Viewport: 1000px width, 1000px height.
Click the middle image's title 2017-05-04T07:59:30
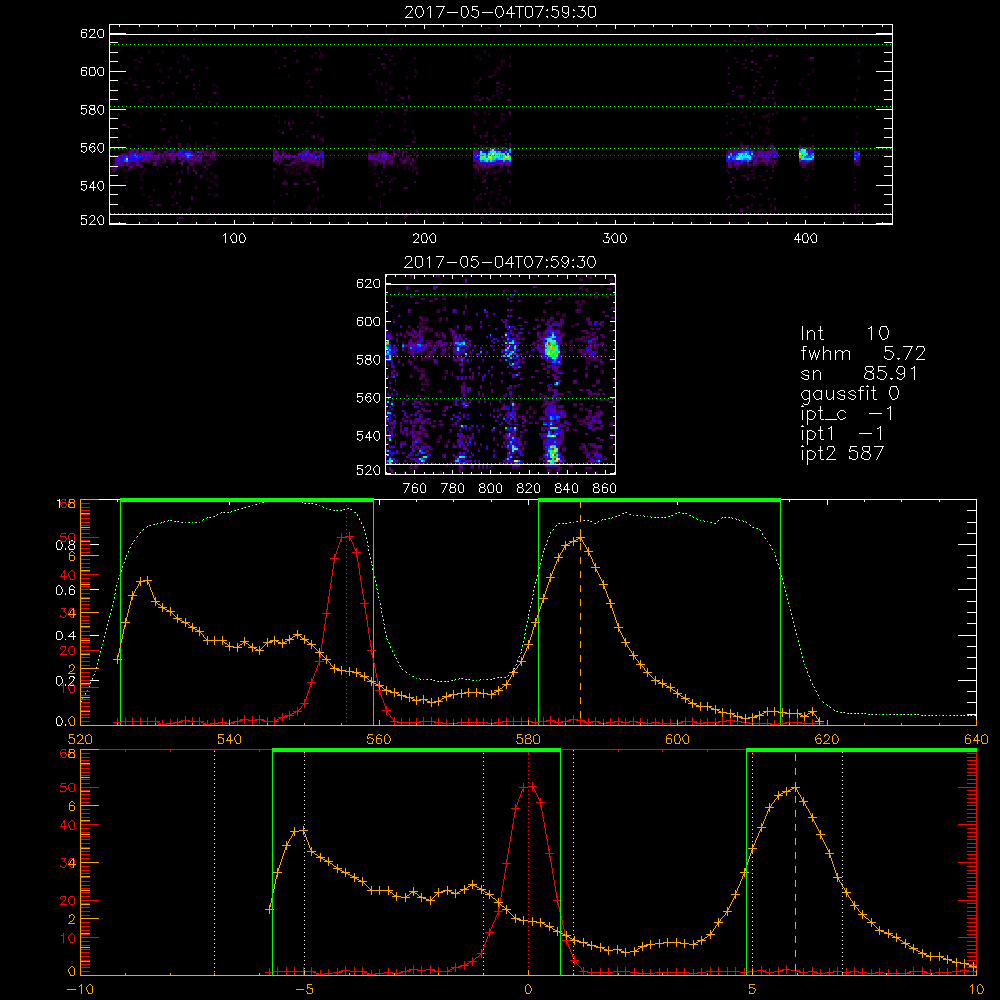tap(500, 262)
